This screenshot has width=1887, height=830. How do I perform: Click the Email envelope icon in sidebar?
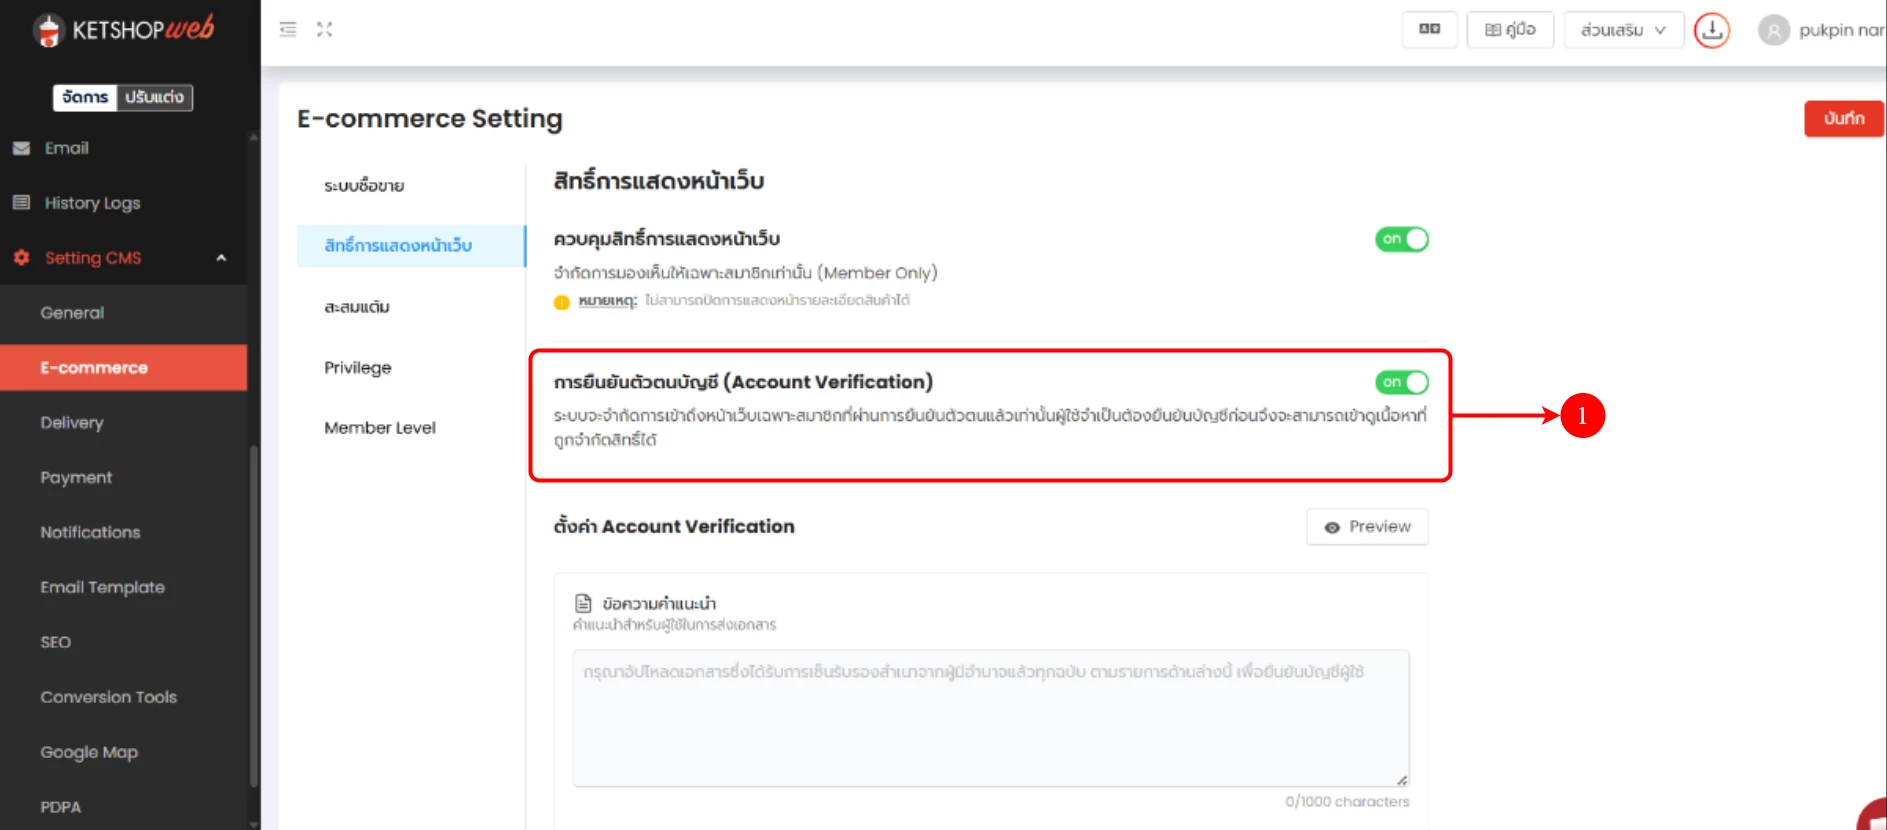point(21,148)
